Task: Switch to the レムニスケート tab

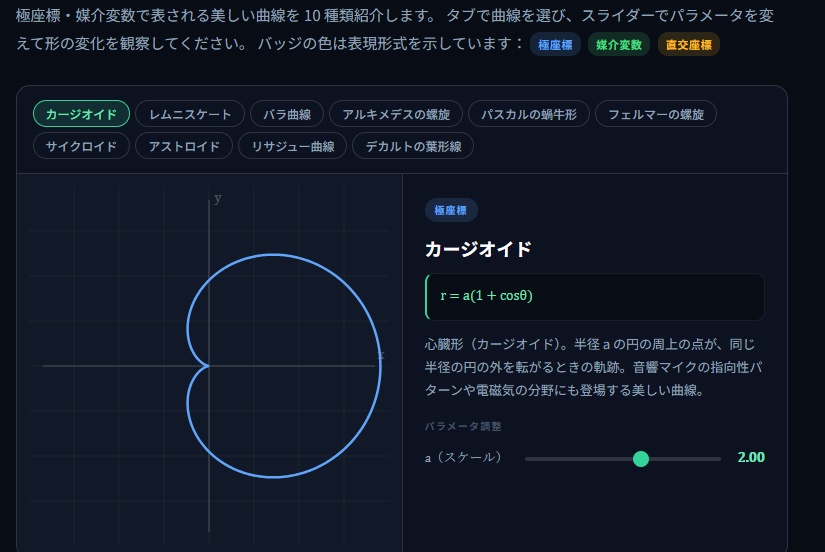Action: (x=190, y=114)
